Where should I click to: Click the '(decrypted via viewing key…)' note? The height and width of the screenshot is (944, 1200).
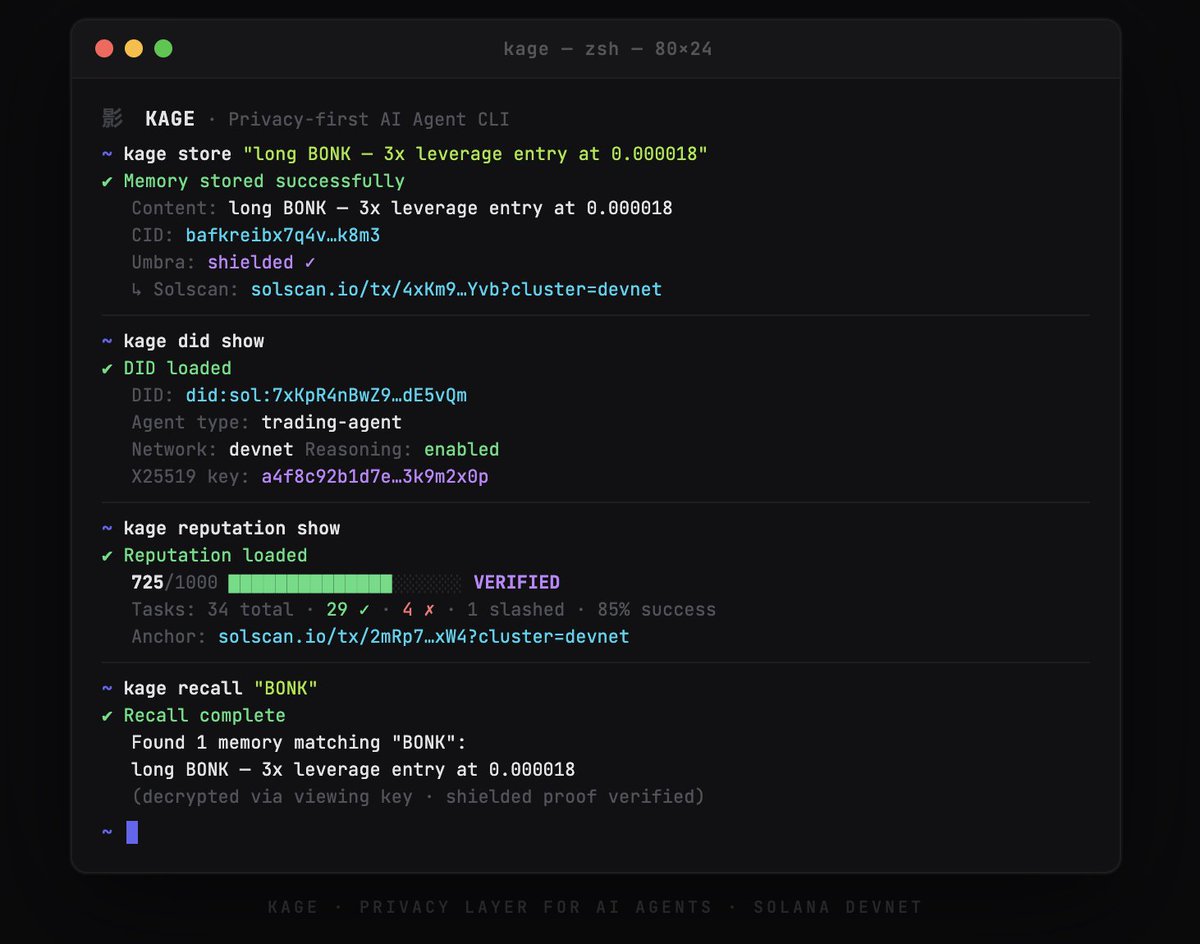418,796
